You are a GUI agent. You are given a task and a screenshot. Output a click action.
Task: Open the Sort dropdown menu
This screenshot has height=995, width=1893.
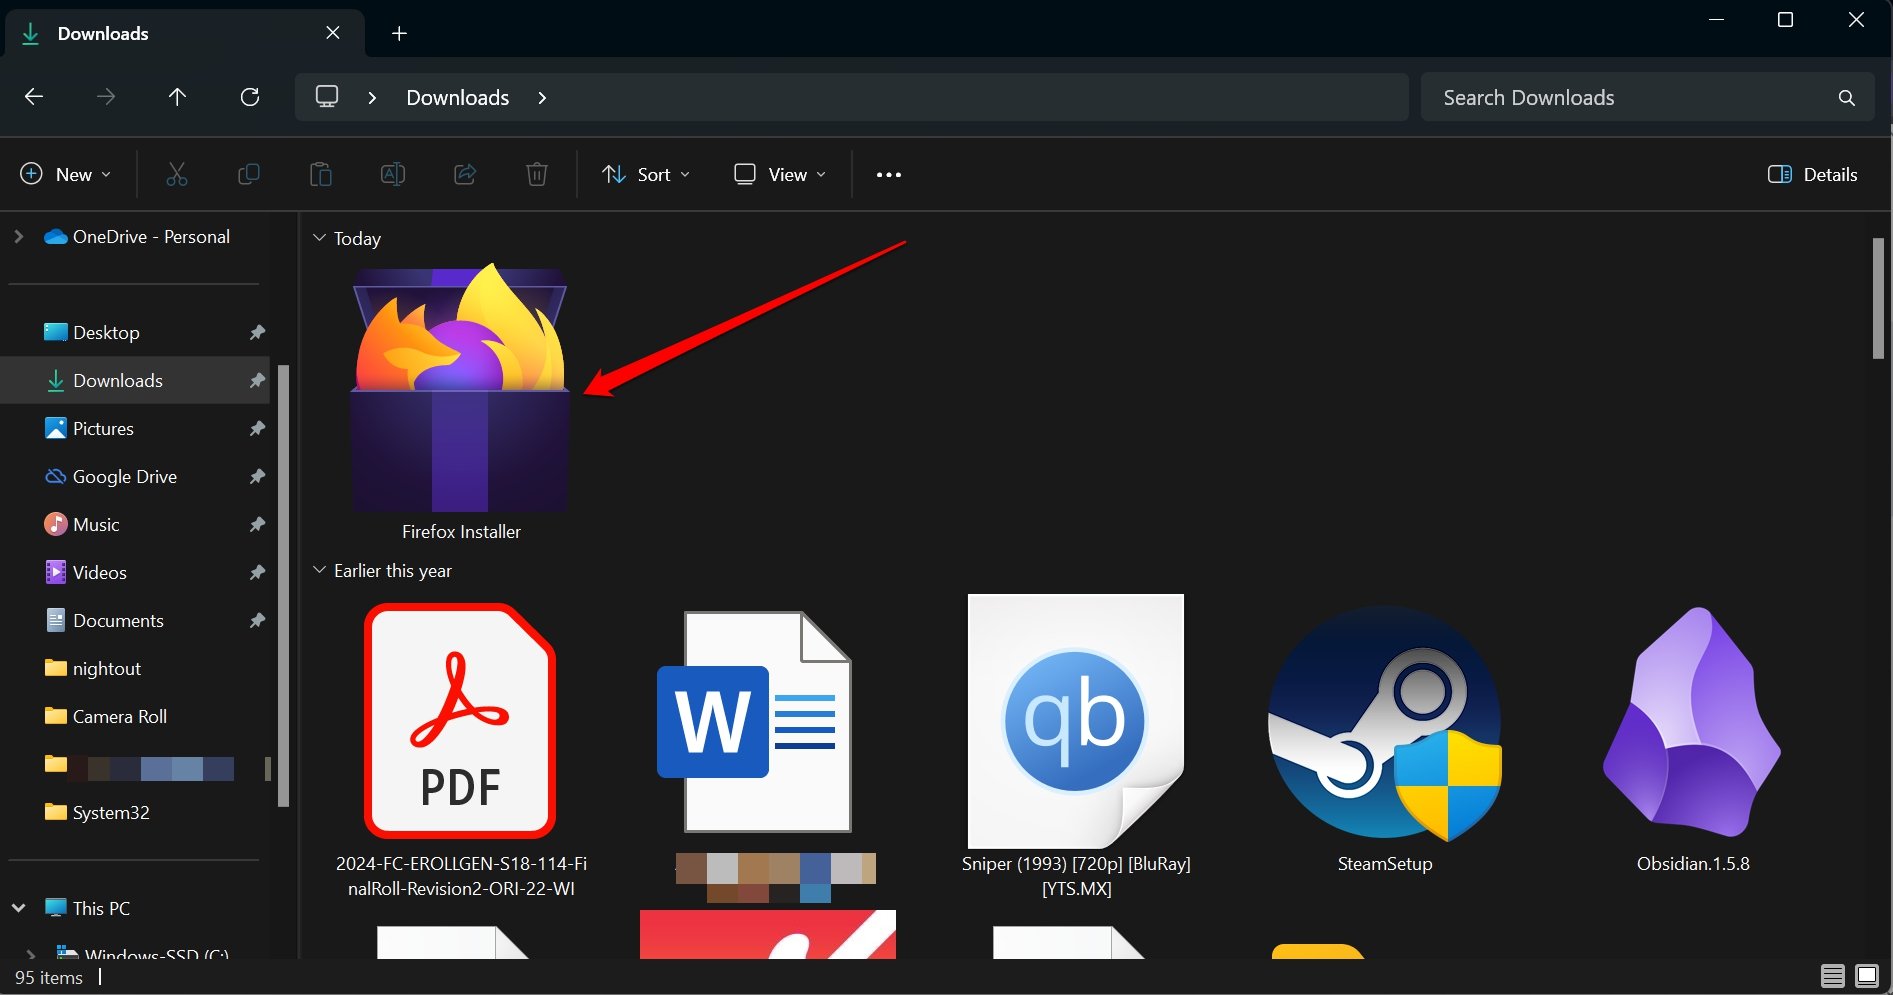tap(646, 174)
